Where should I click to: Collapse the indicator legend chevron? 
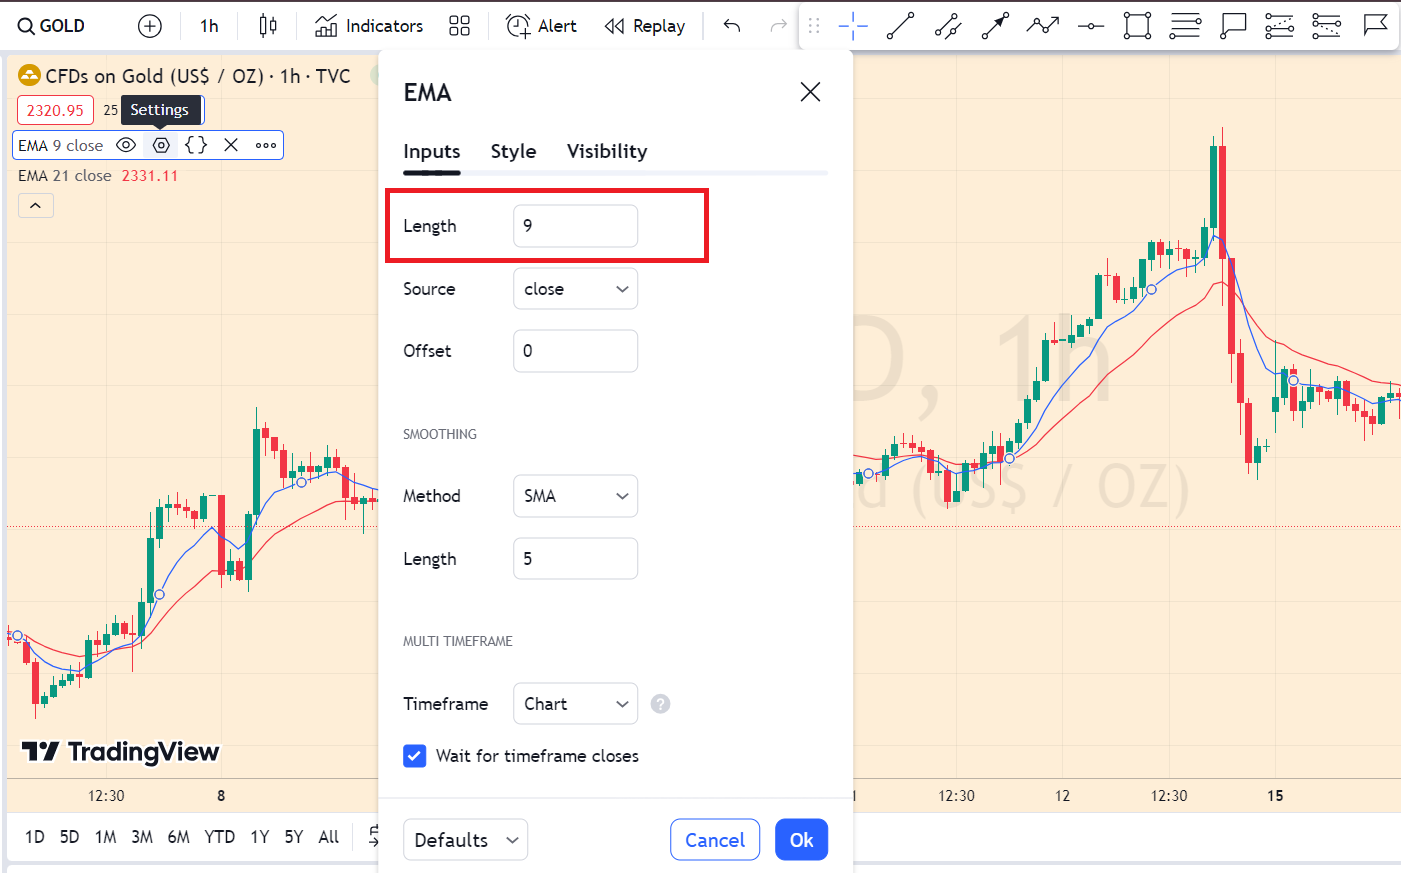click(36, 205)
